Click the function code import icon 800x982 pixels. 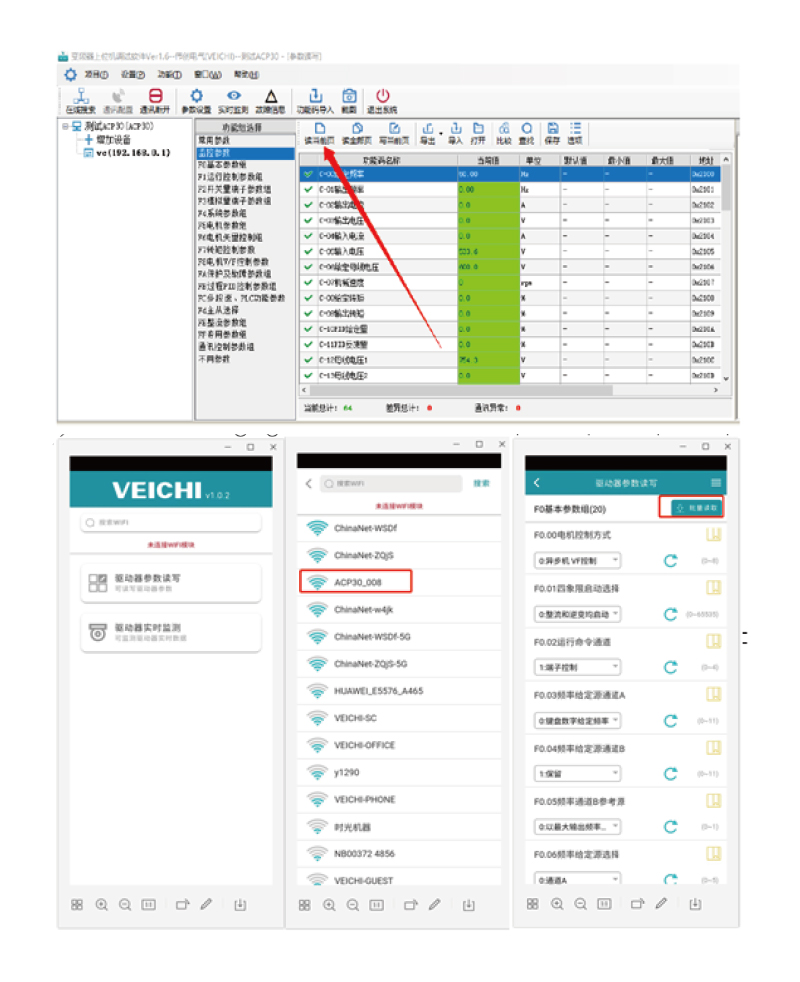click(315, 96)
